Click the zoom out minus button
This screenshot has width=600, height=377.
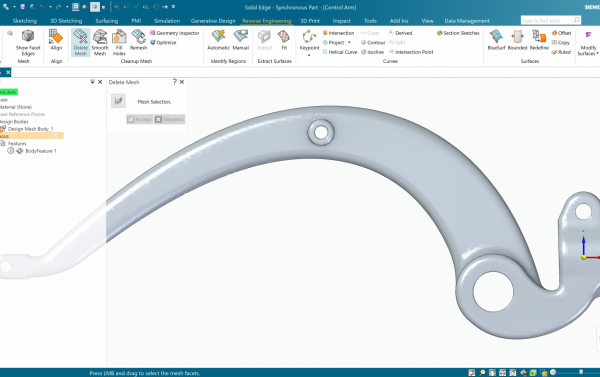pyautogui.click(x=553, y=372)
